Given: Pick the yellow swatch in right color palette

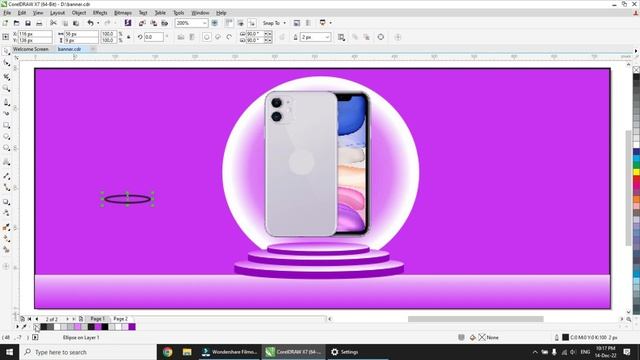Looking at the screenshot, I should [636, 172].
